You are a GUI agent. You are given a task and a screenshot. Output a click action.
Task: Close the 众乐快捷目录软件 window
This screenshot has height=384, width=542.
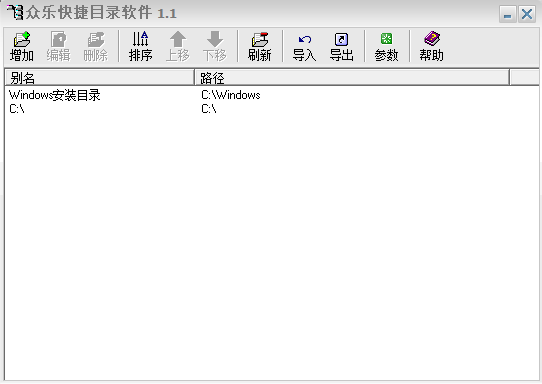click(527, 15)
